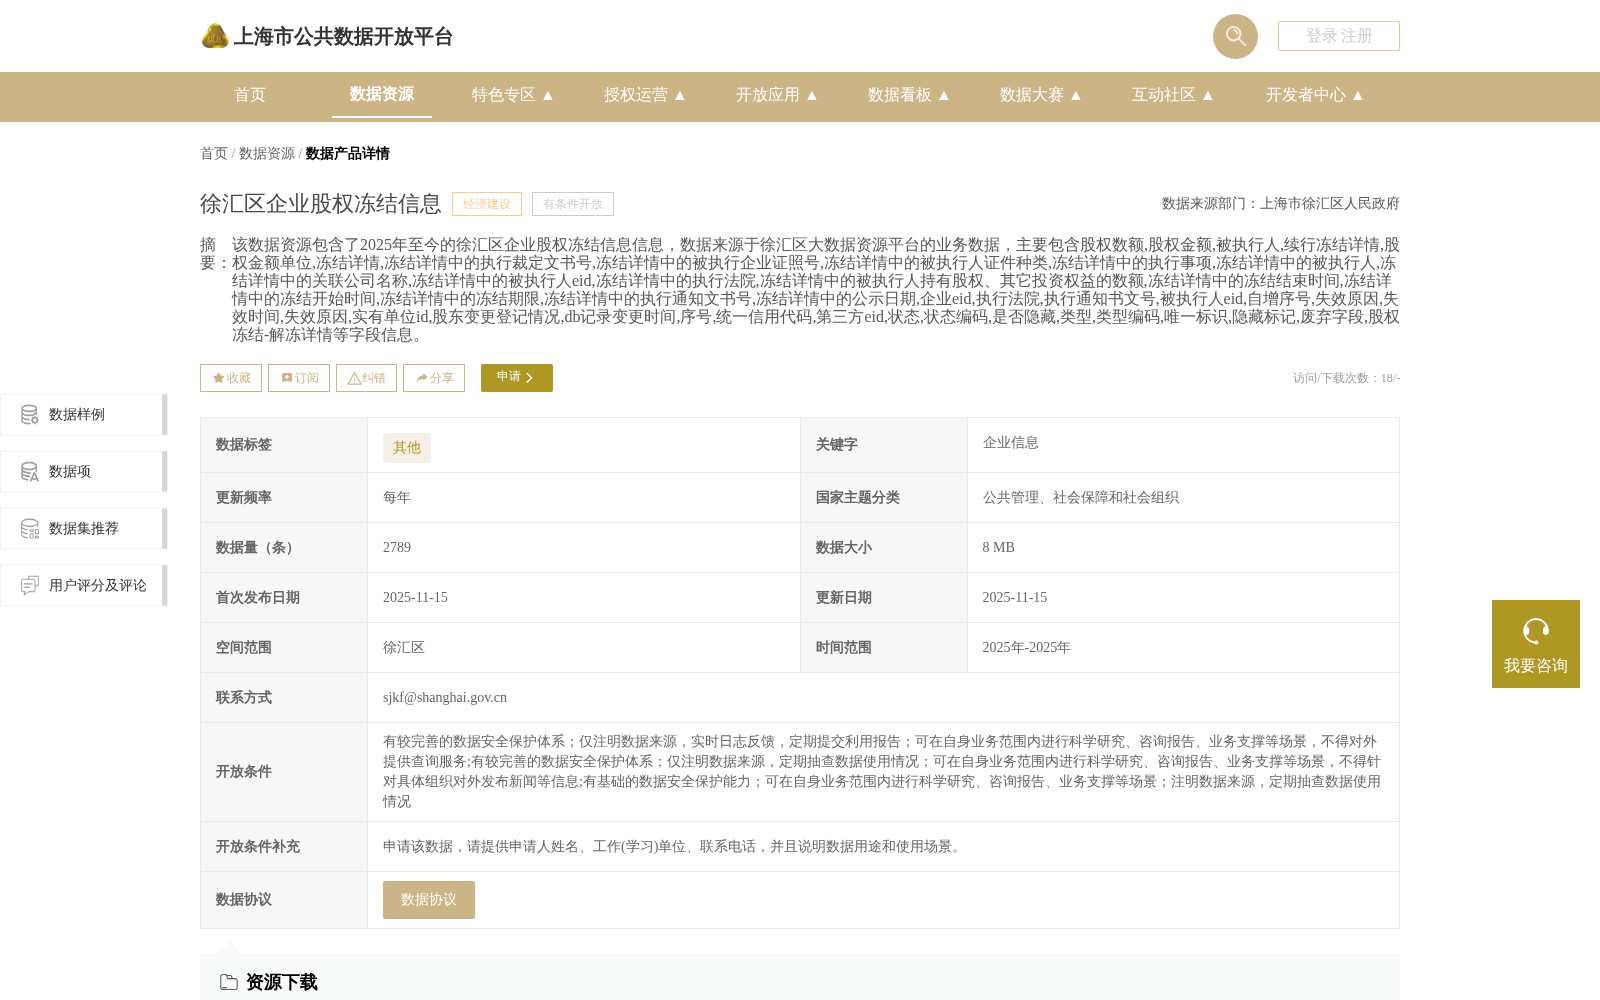Viewport: 1600px width, 1000px height.
Task: Click the 8 MB data size value
Action: click(999, 548)
